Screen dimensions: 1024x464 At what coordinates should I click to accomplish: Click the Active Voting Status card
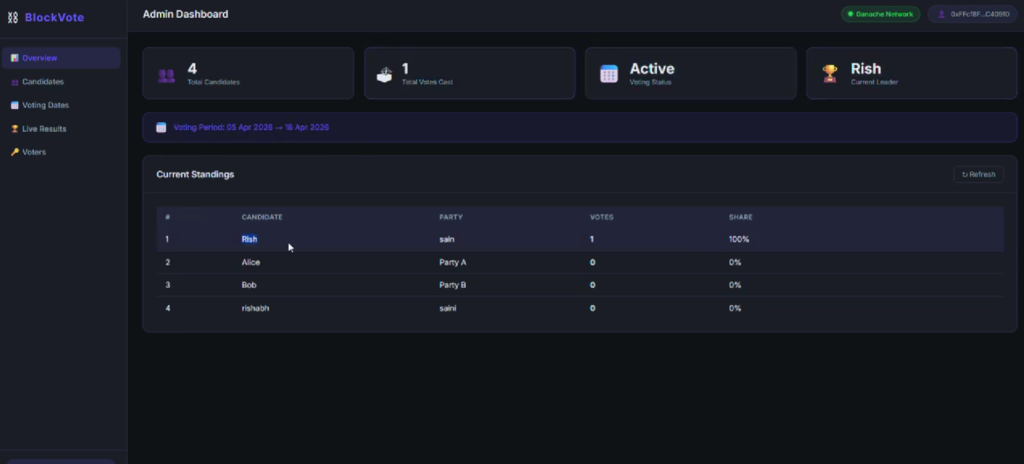[x=690, y=73]
